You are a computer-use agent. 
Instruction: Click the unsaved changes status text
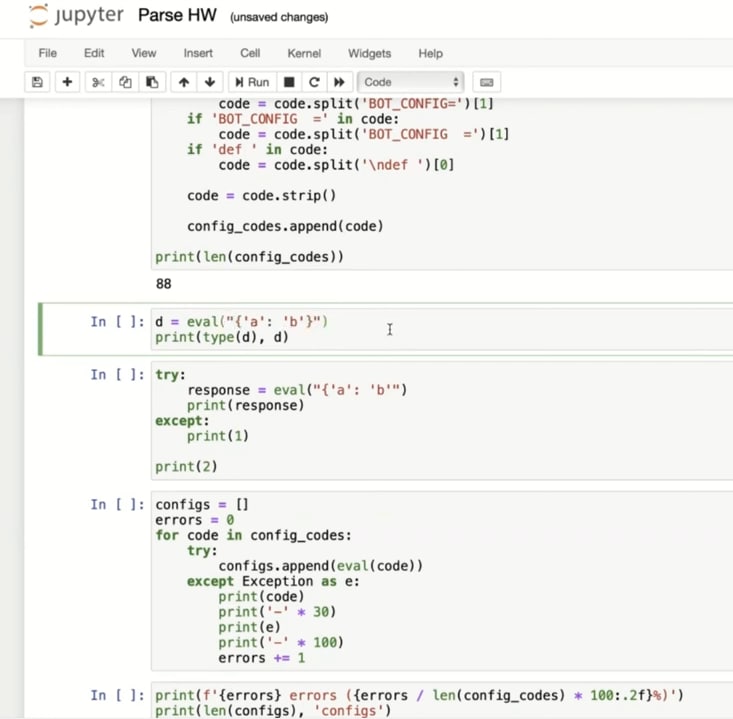pos(279,17)
